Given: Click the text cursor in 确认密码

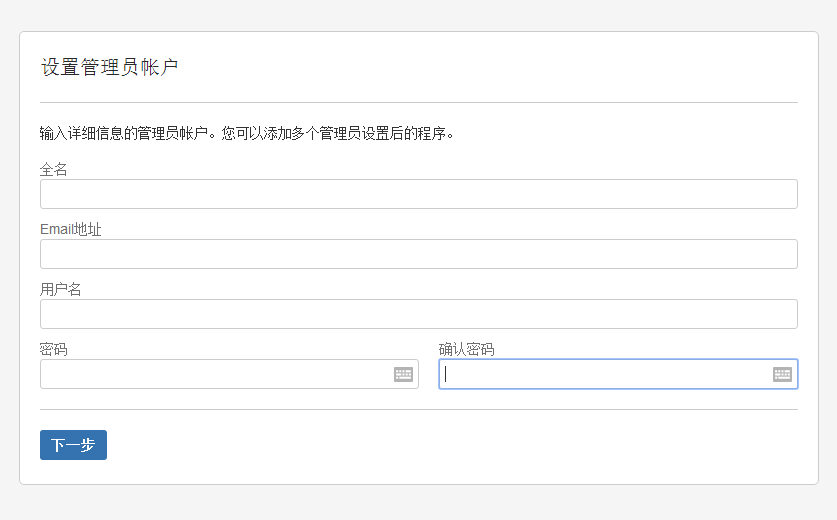Looking at the screenshot, I should pyautogui.click(x=446, y=374).
